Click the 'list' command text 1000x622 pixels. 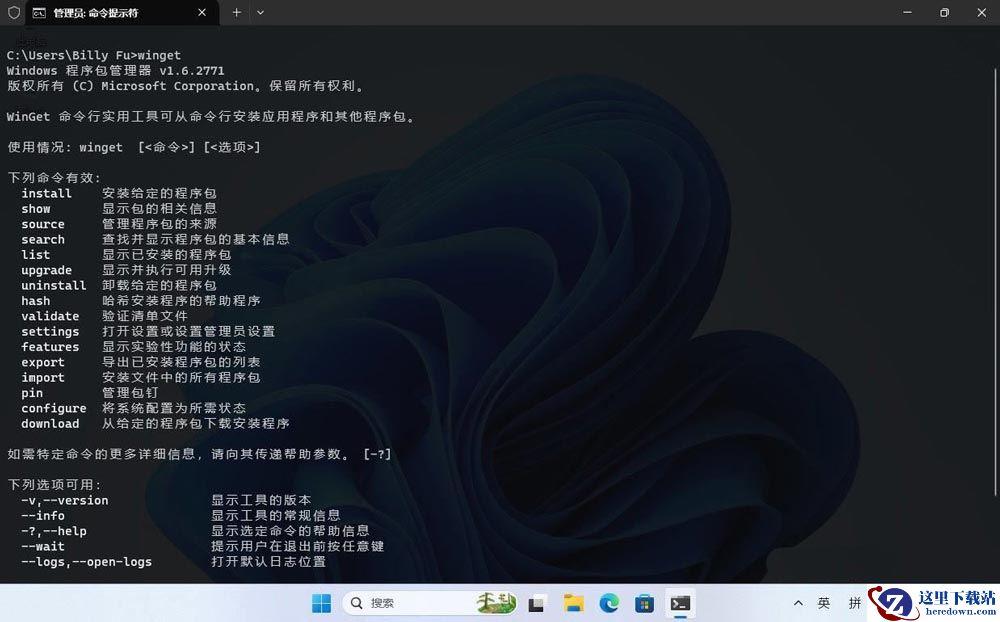[x=36, y=255]
